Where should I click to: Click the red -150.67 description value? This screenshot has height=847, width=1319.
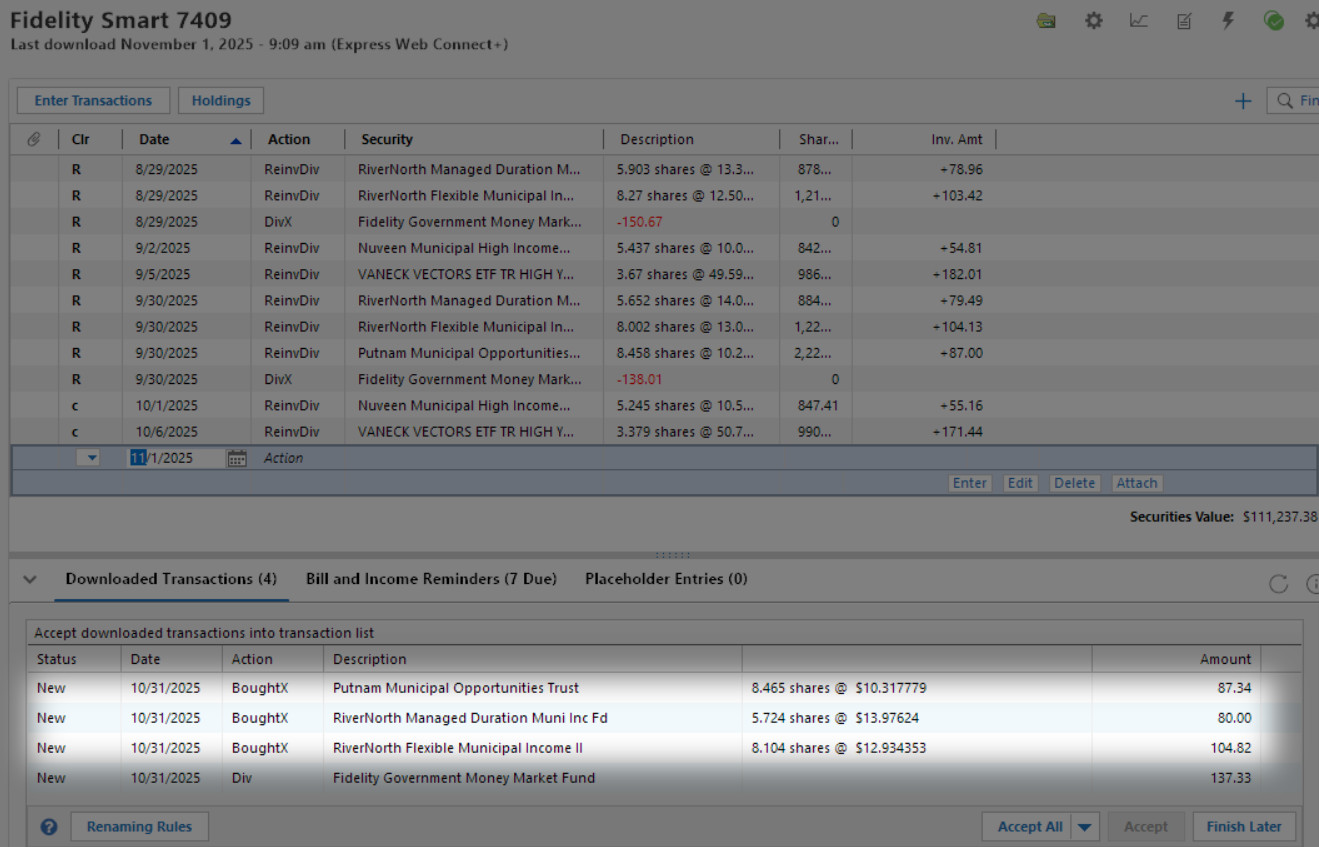point(640,222)
